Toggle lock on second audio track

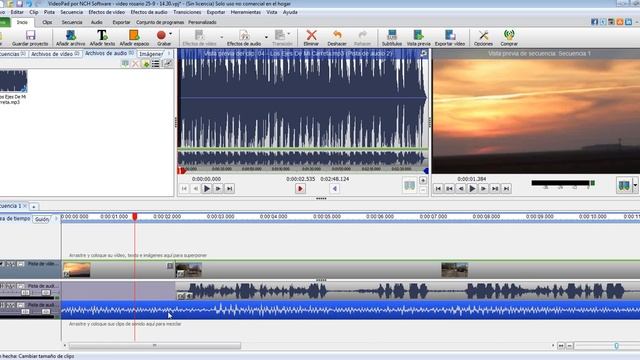click(x=21, y=305)
